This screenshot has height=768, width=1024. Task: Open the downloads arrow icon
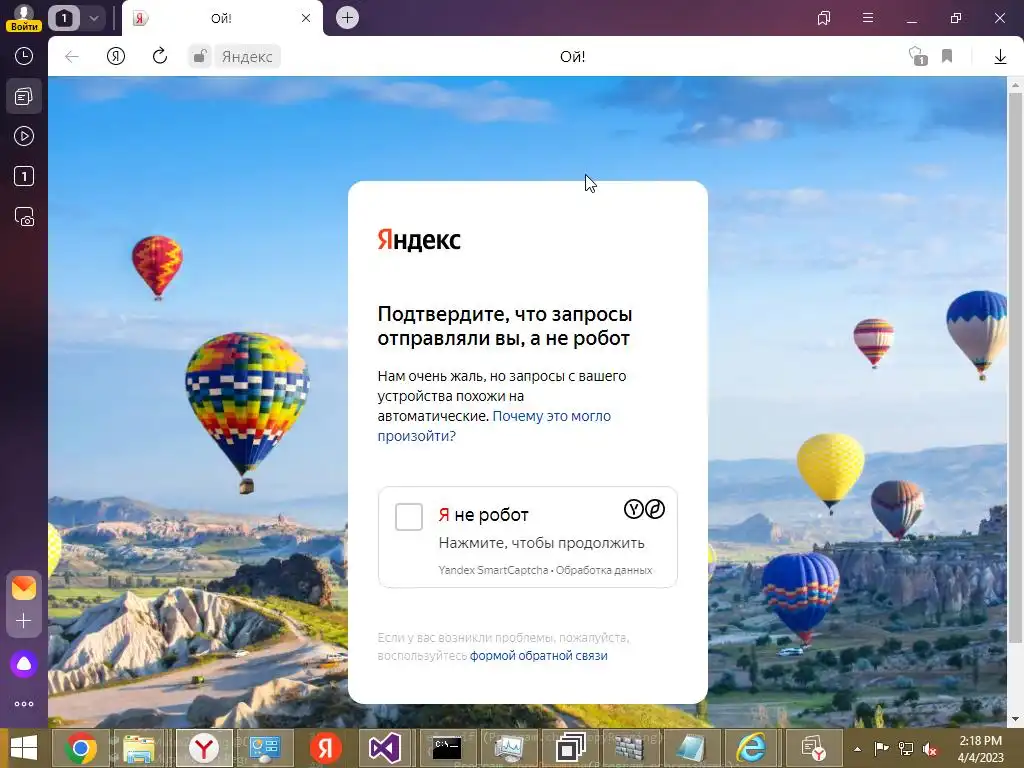tap(1000, 57)
